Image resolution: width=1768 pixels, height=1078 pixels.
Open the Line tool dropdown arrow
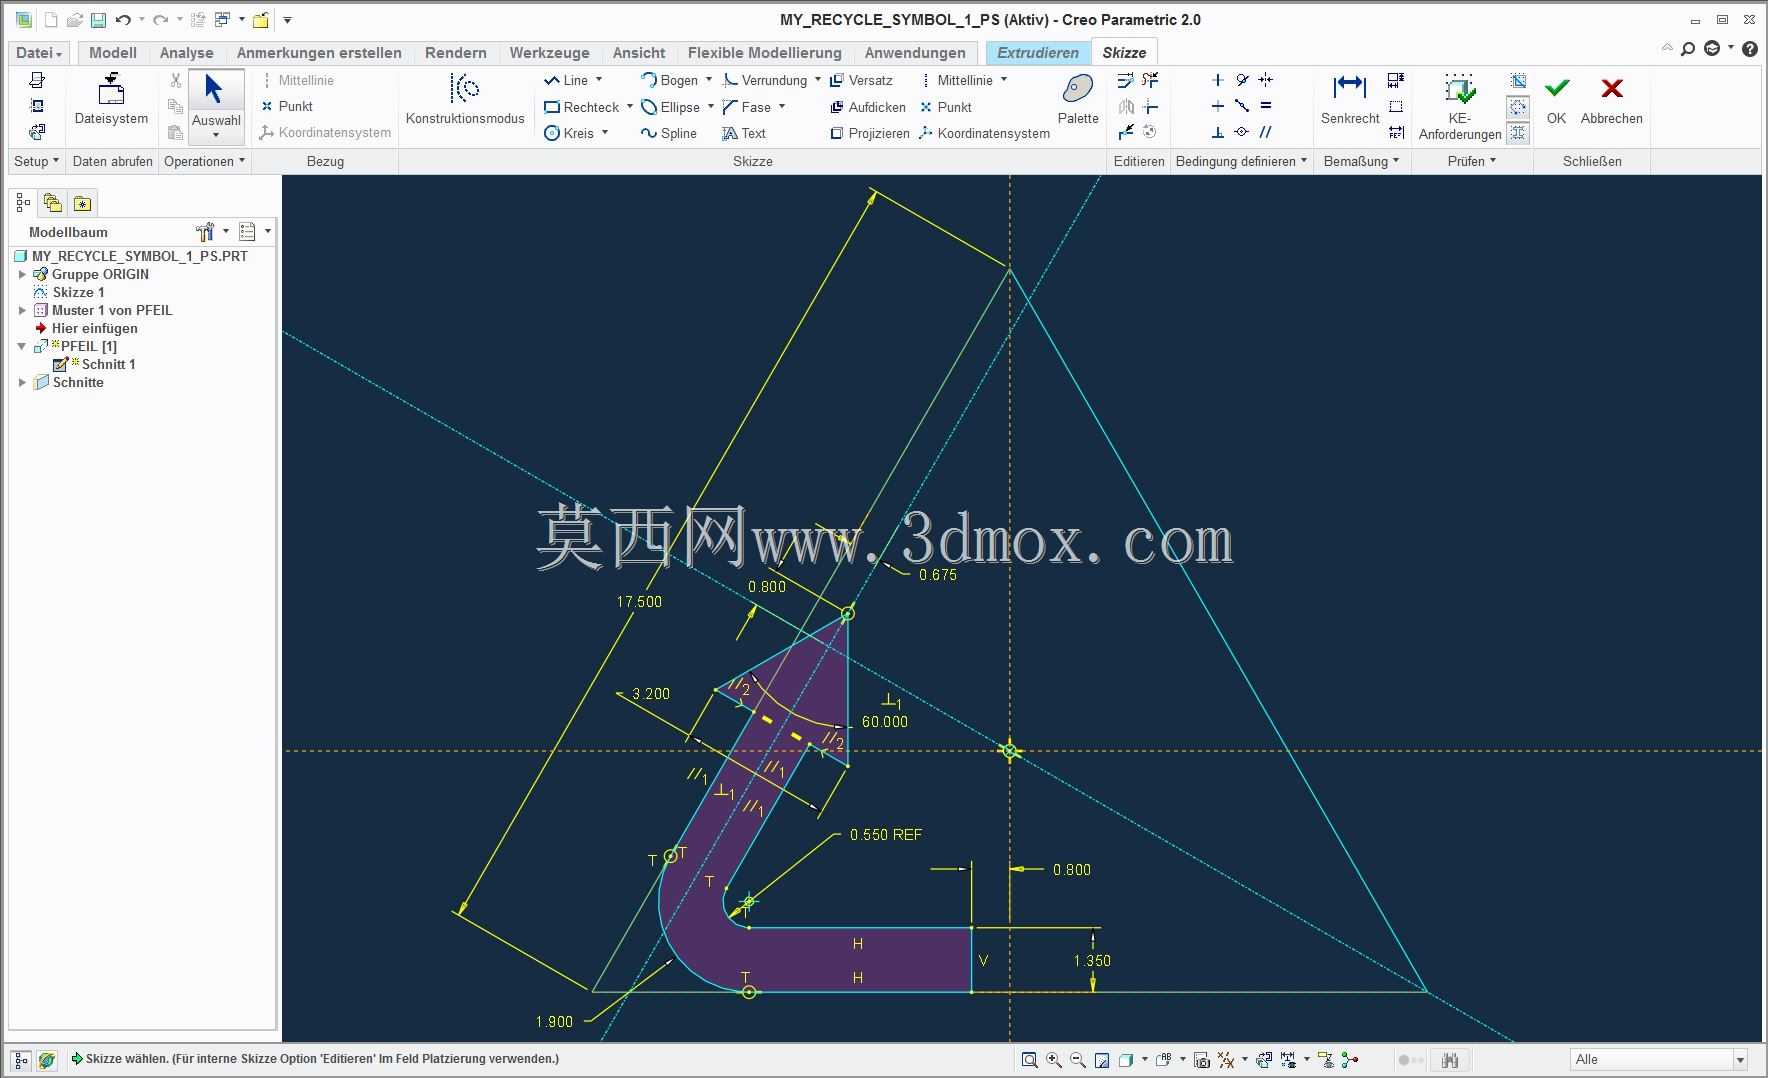tap(599, 80)
